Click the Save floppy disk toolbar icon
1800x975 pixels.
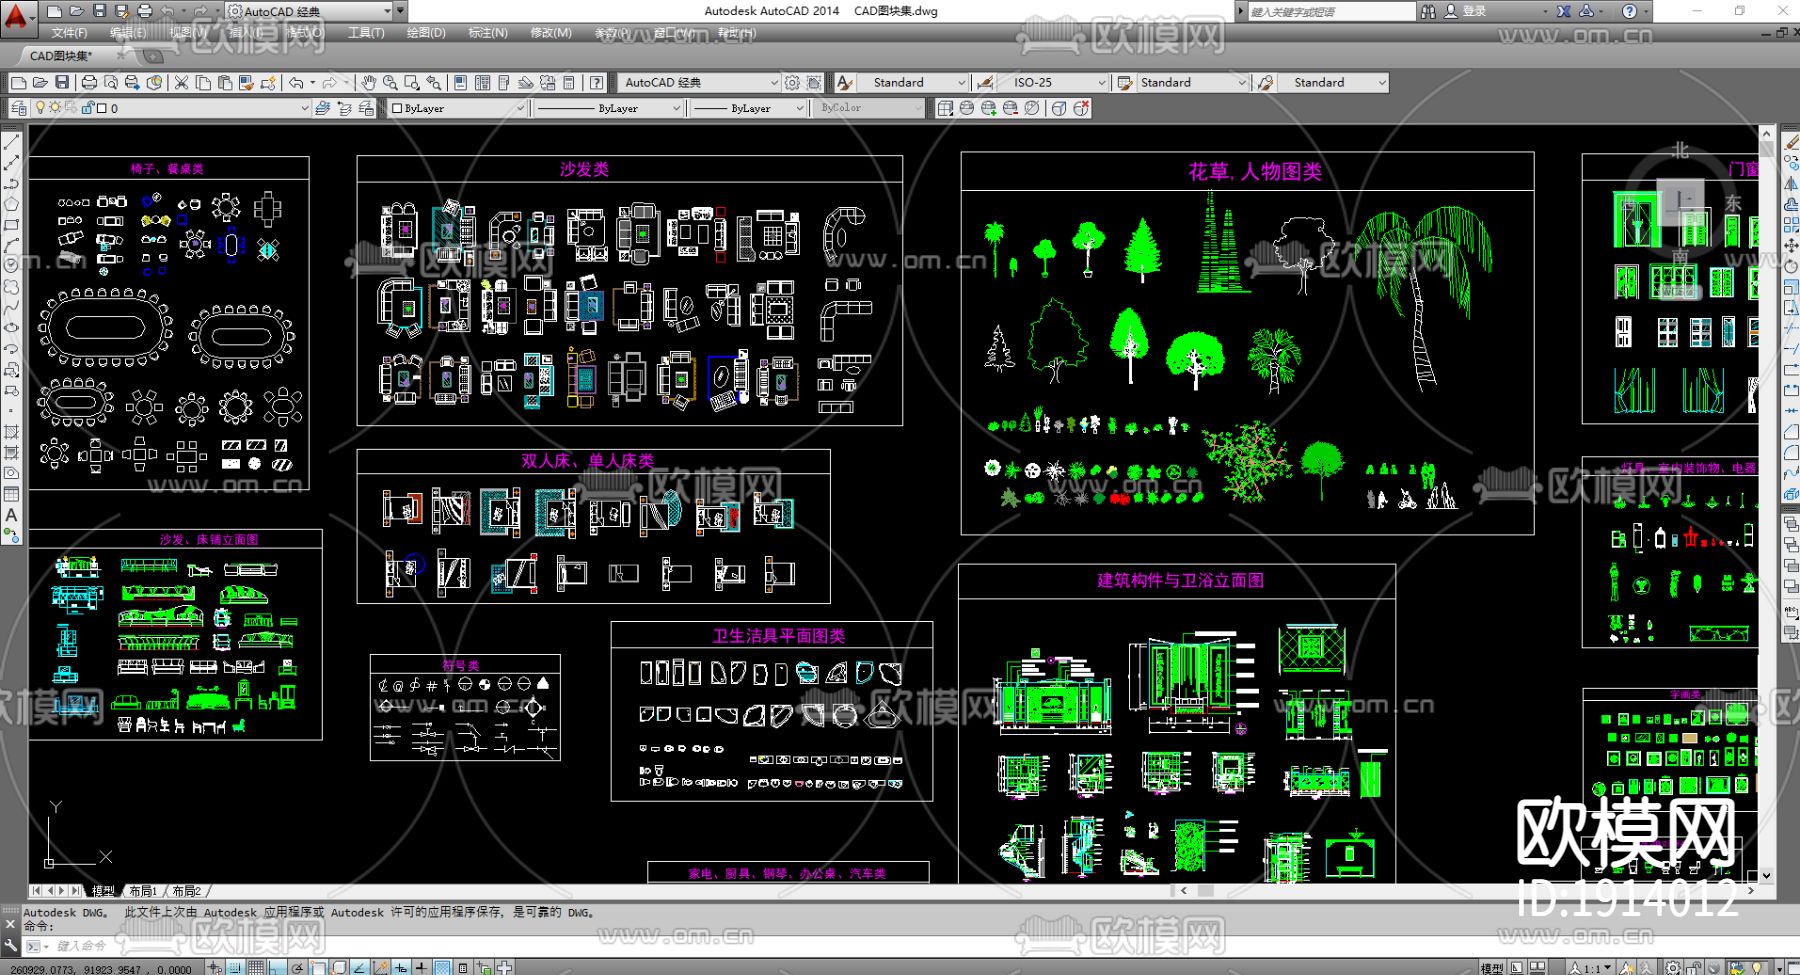[x=62, y=83]
